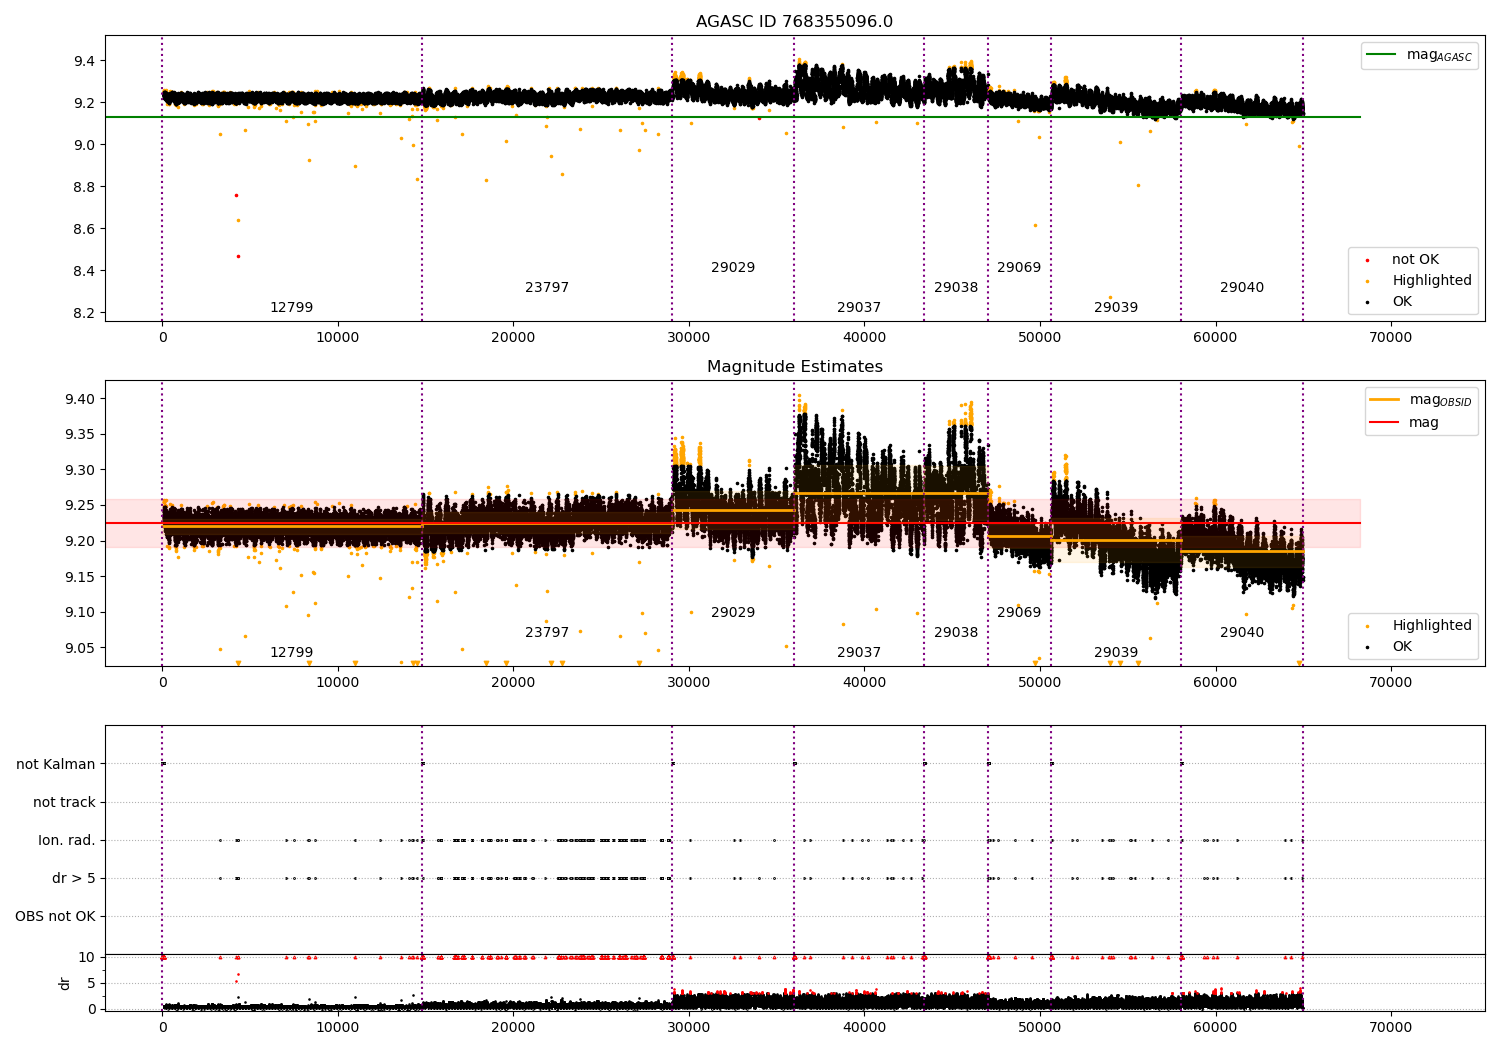Screen dimensions: 1500x1050
Task: Select the "dr > 5" row label
Action: (74, 878)
